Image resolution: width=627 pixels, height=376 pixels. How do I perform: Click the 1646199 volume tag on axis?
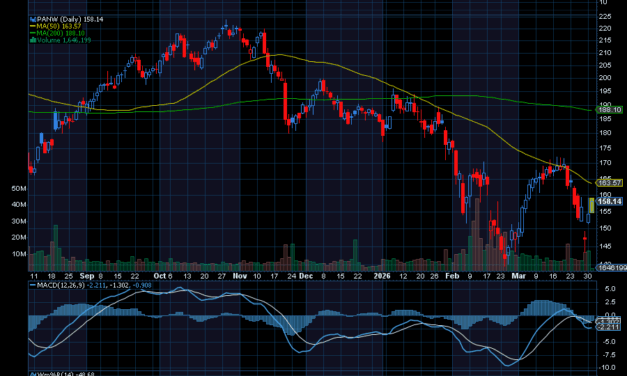coord(612,267)
